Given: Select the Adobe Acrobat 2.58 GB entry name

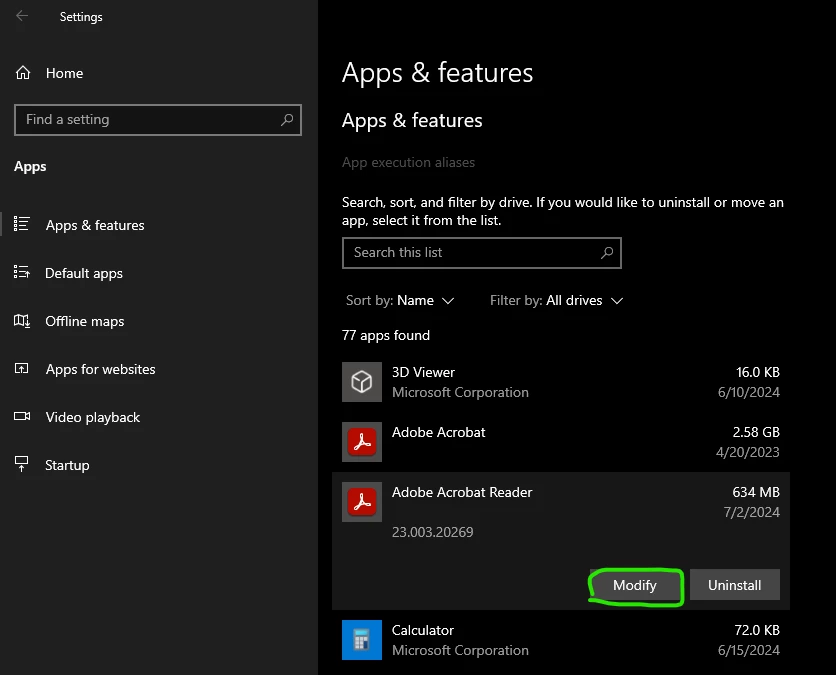Looking at the screenshot, I should coord(438,432).
